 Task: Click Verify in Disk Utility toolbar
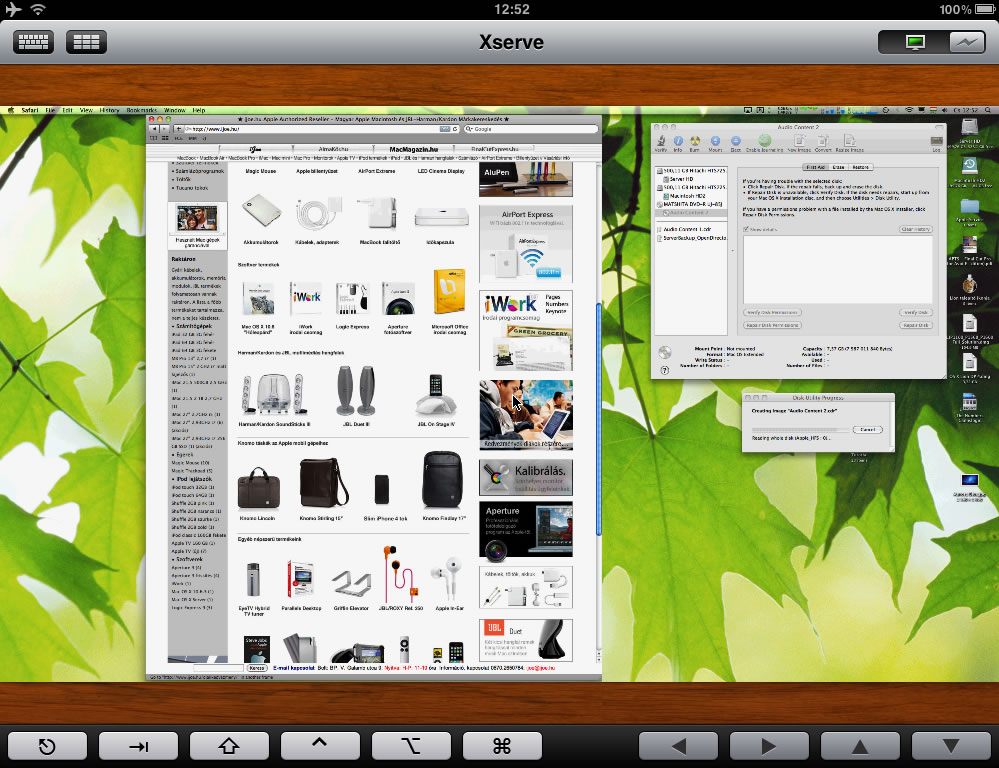[x=661, y=143]
